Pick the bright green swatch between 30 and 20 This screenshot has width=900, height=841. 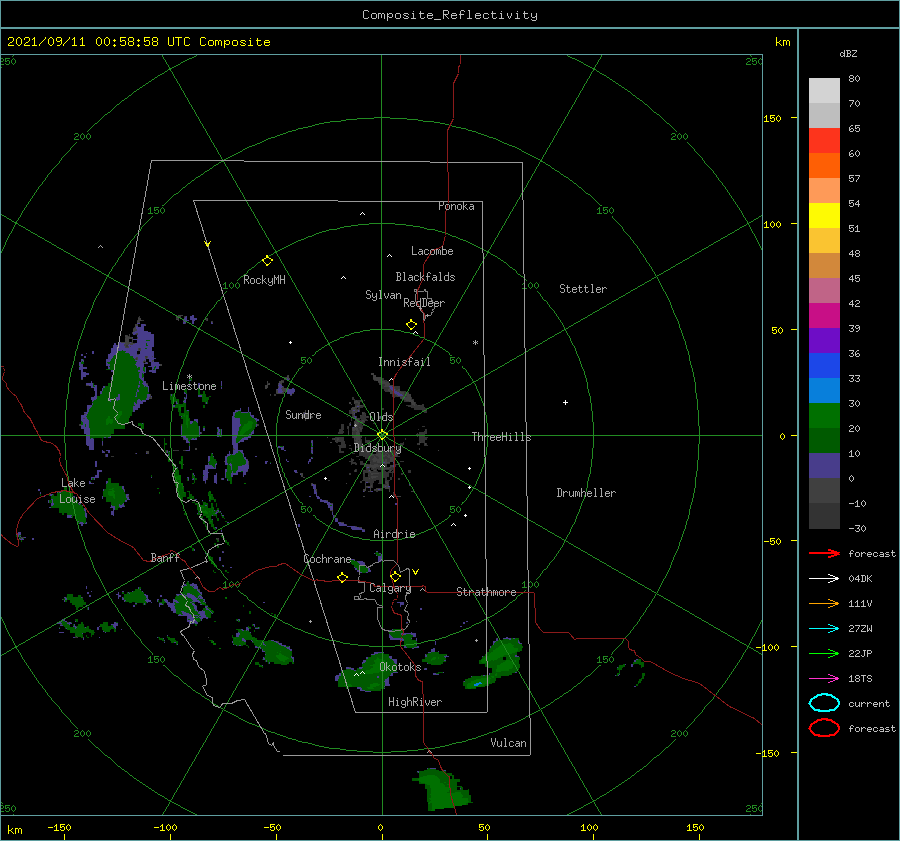tap(824, 416)
